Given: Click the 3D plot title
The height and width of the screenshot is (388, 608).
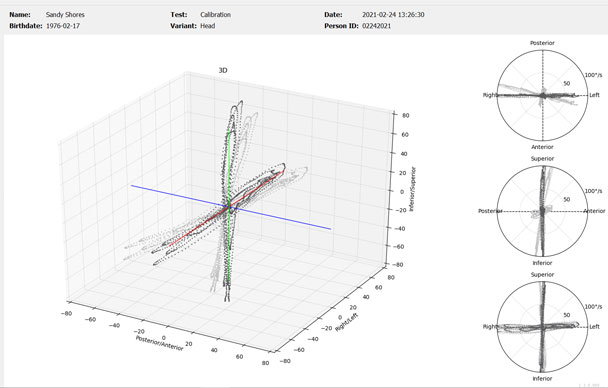Looking at the screenshot, I should [223, 71].
